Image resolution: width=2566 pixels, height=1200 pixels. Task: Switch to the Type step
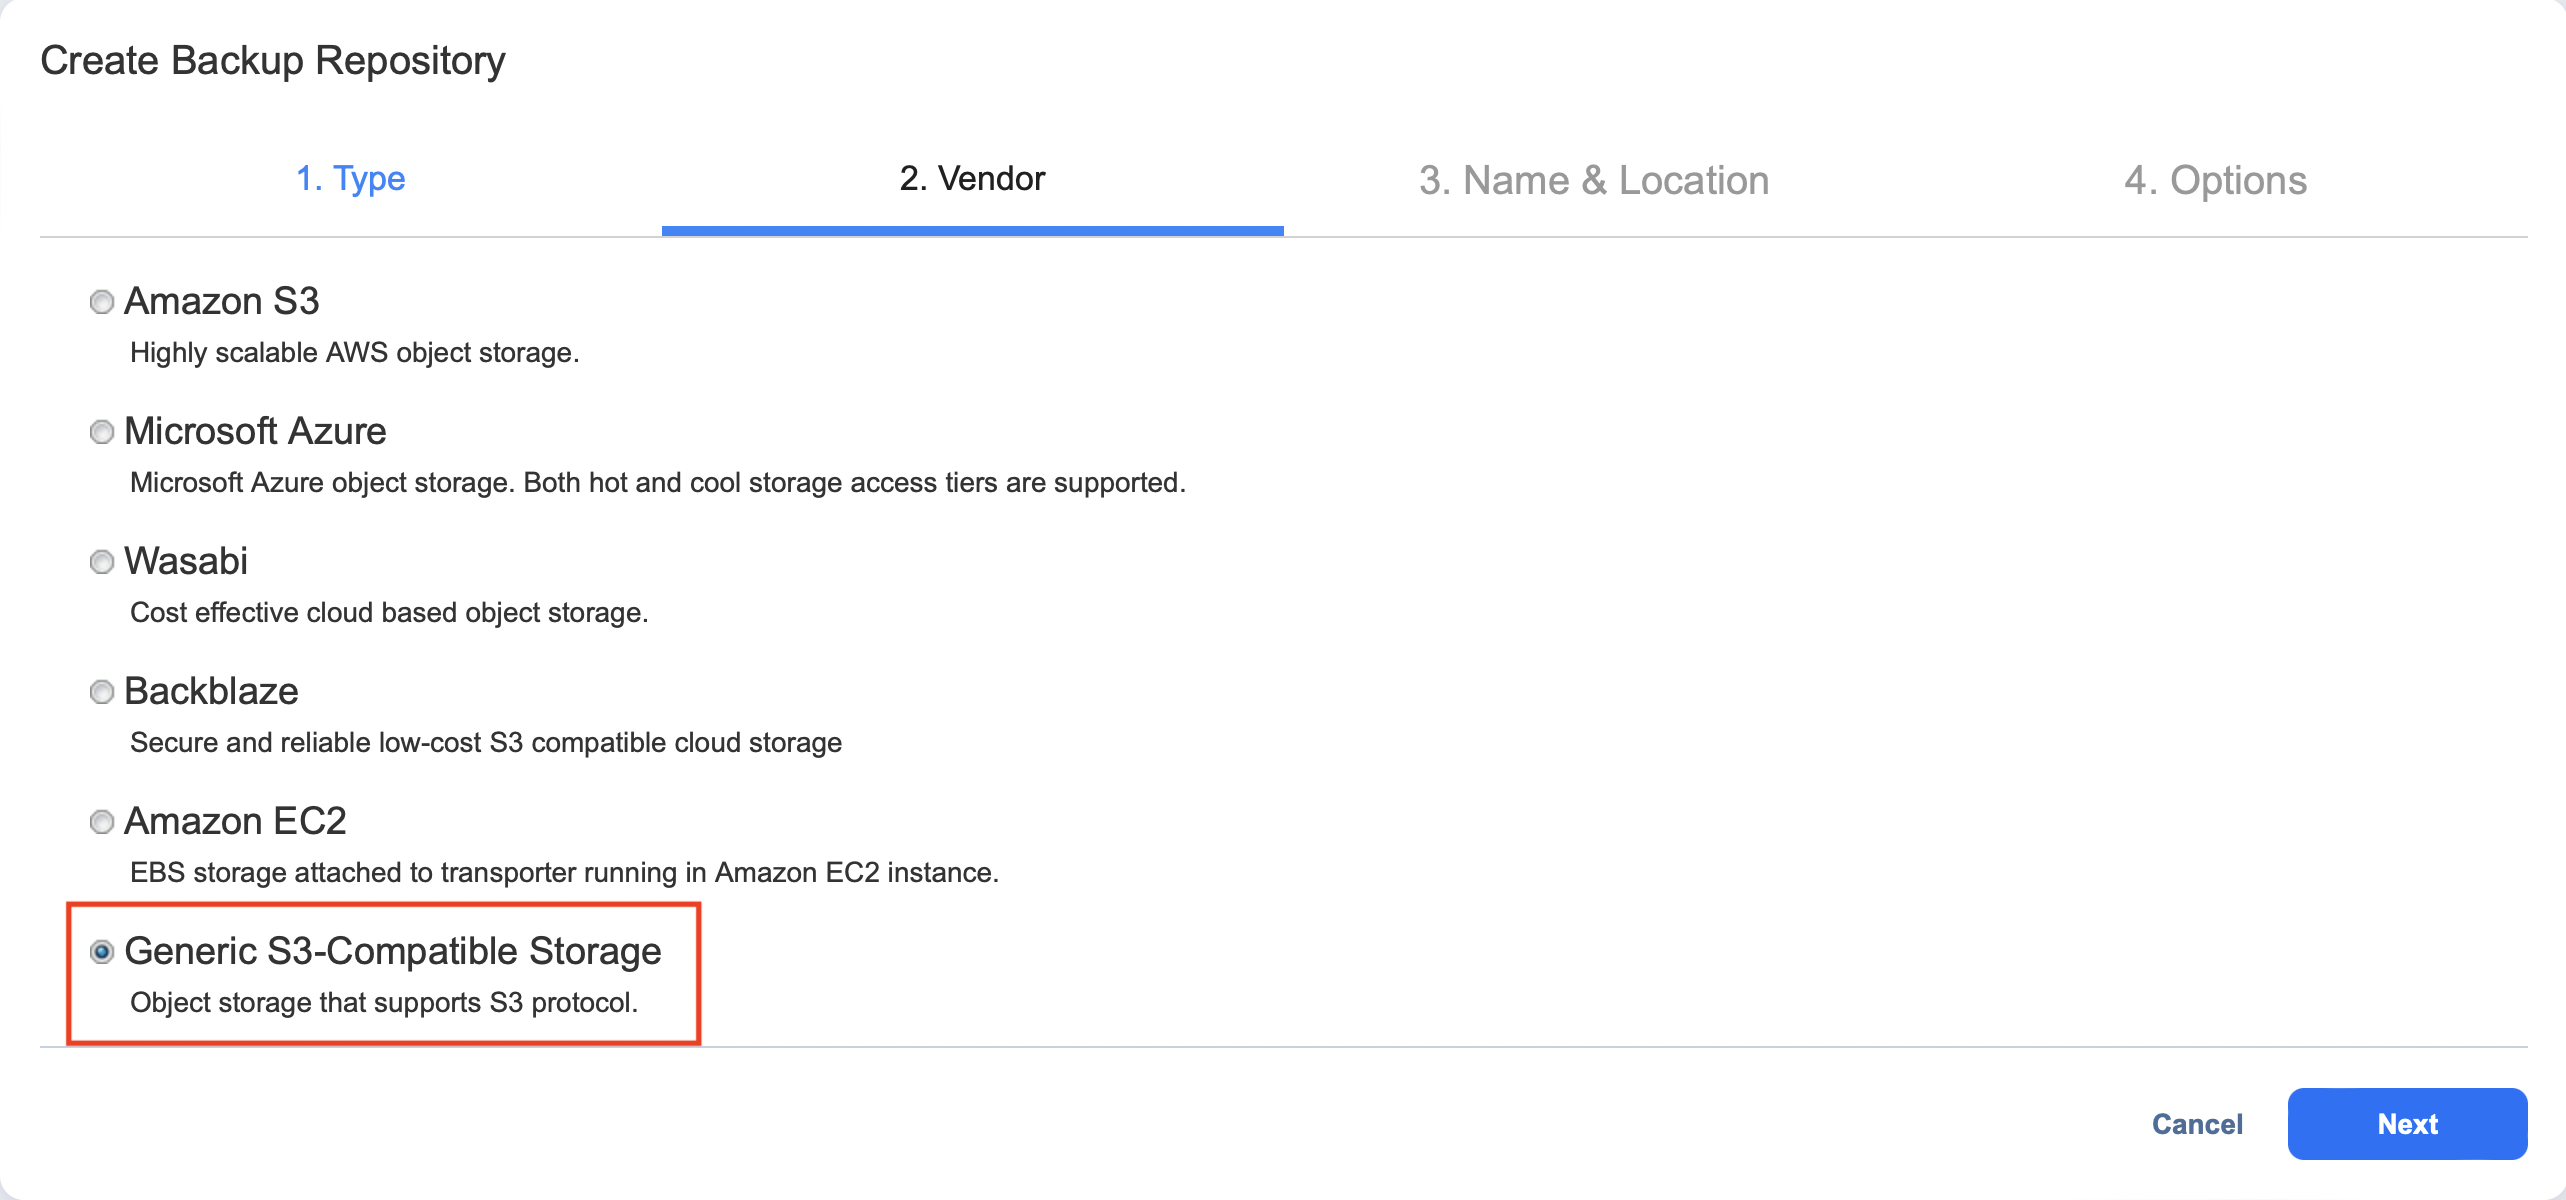[352, 179]
